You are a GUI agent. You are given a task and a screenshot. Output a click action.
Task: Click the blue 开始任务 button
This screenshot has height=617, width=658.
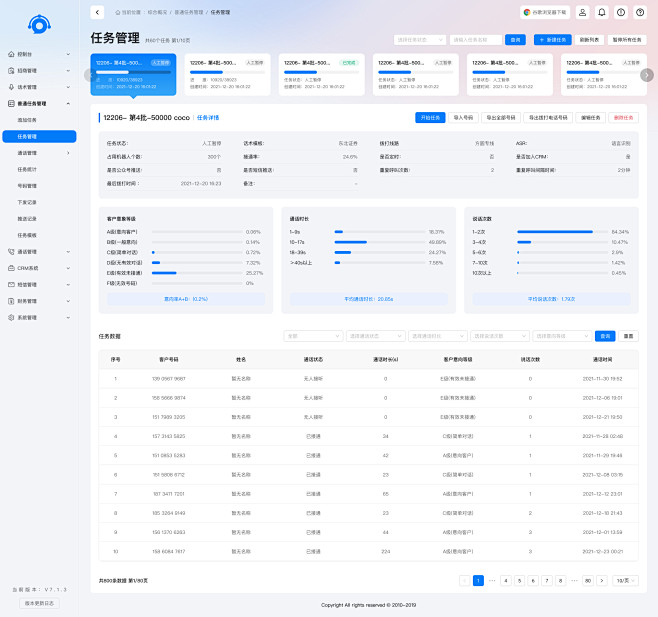(x=430, y=117)
